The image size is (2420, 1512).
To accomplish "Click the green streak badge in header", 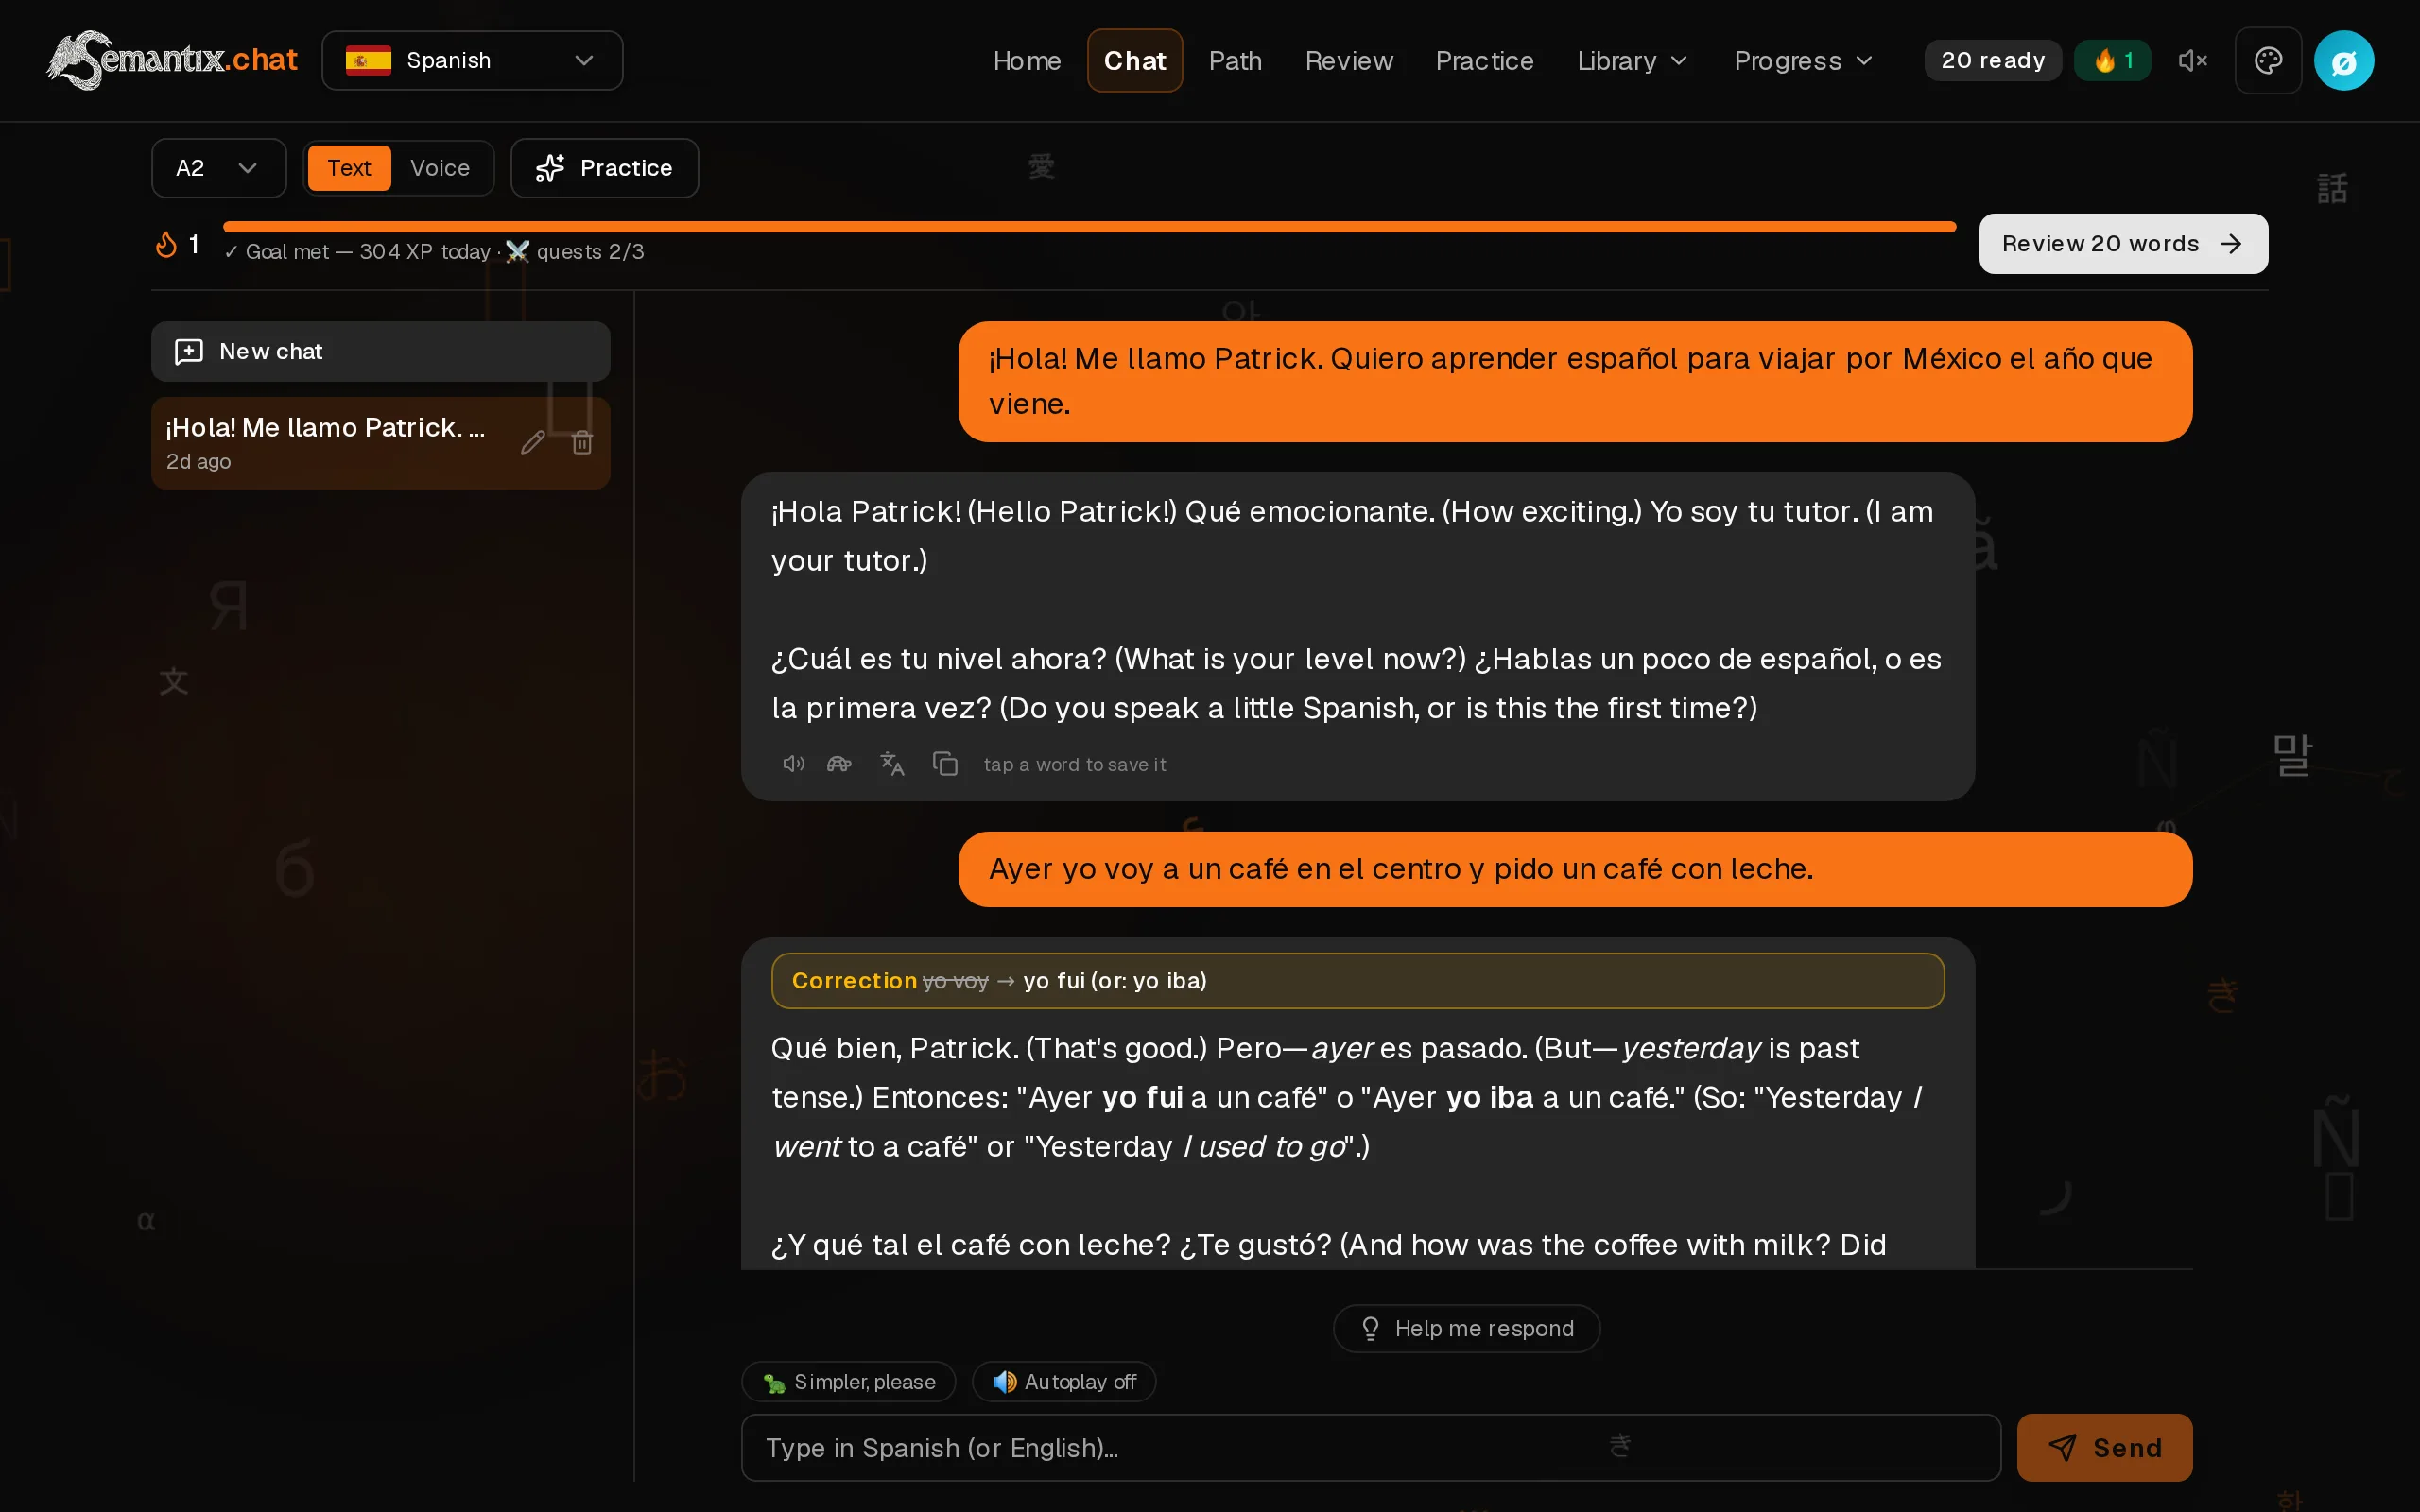I will pyautogui.click(x=2112, y=60).
